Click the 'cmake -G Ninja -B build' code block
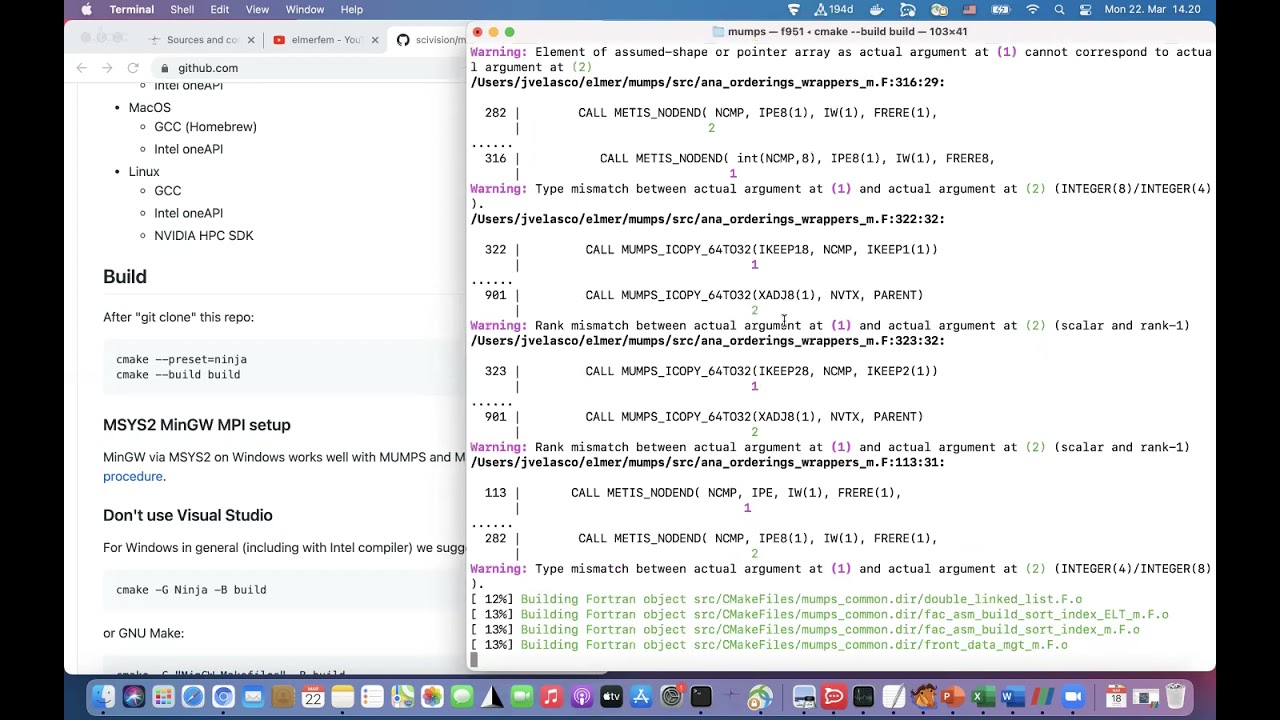 [284, 590]
